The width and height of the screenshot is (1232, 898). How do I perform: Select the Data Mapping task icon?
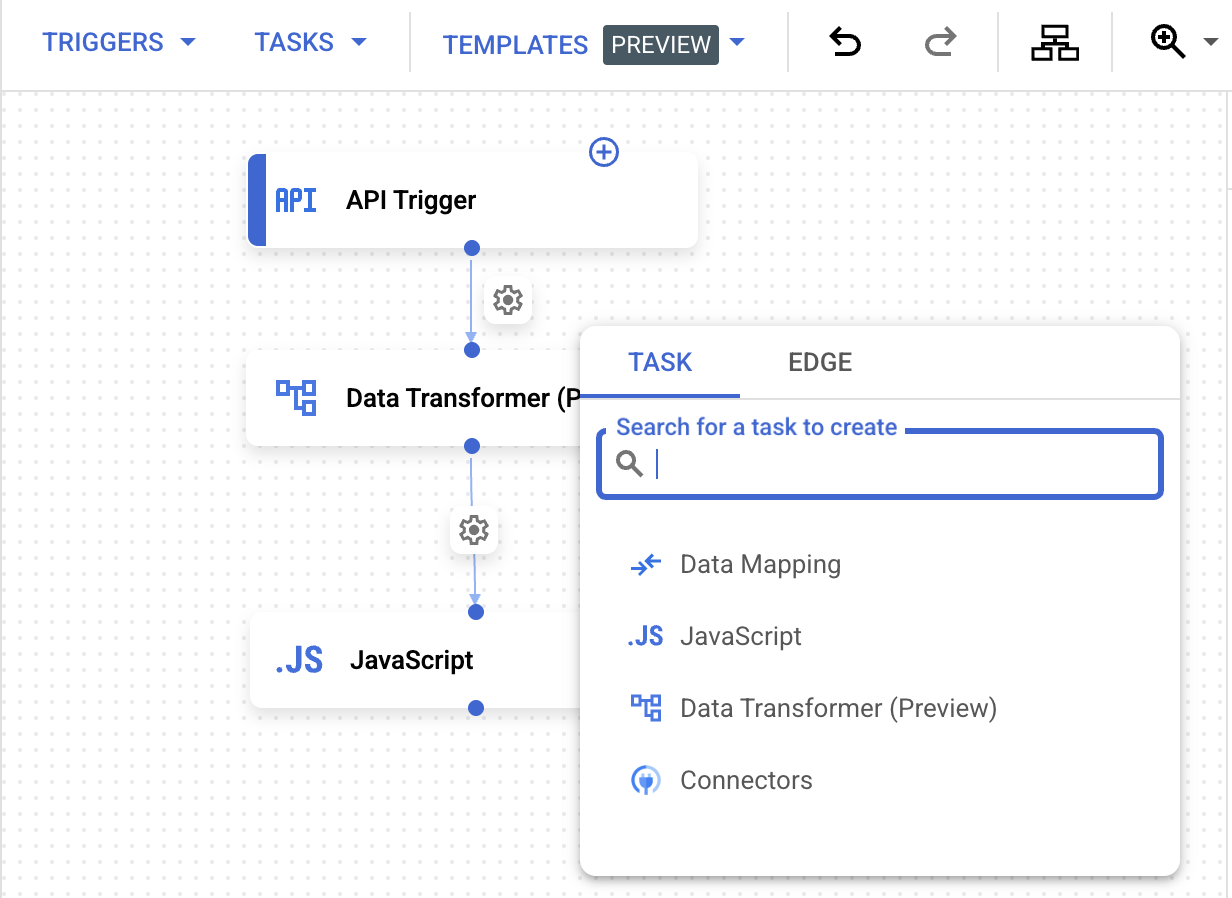(x=646, y=564)
